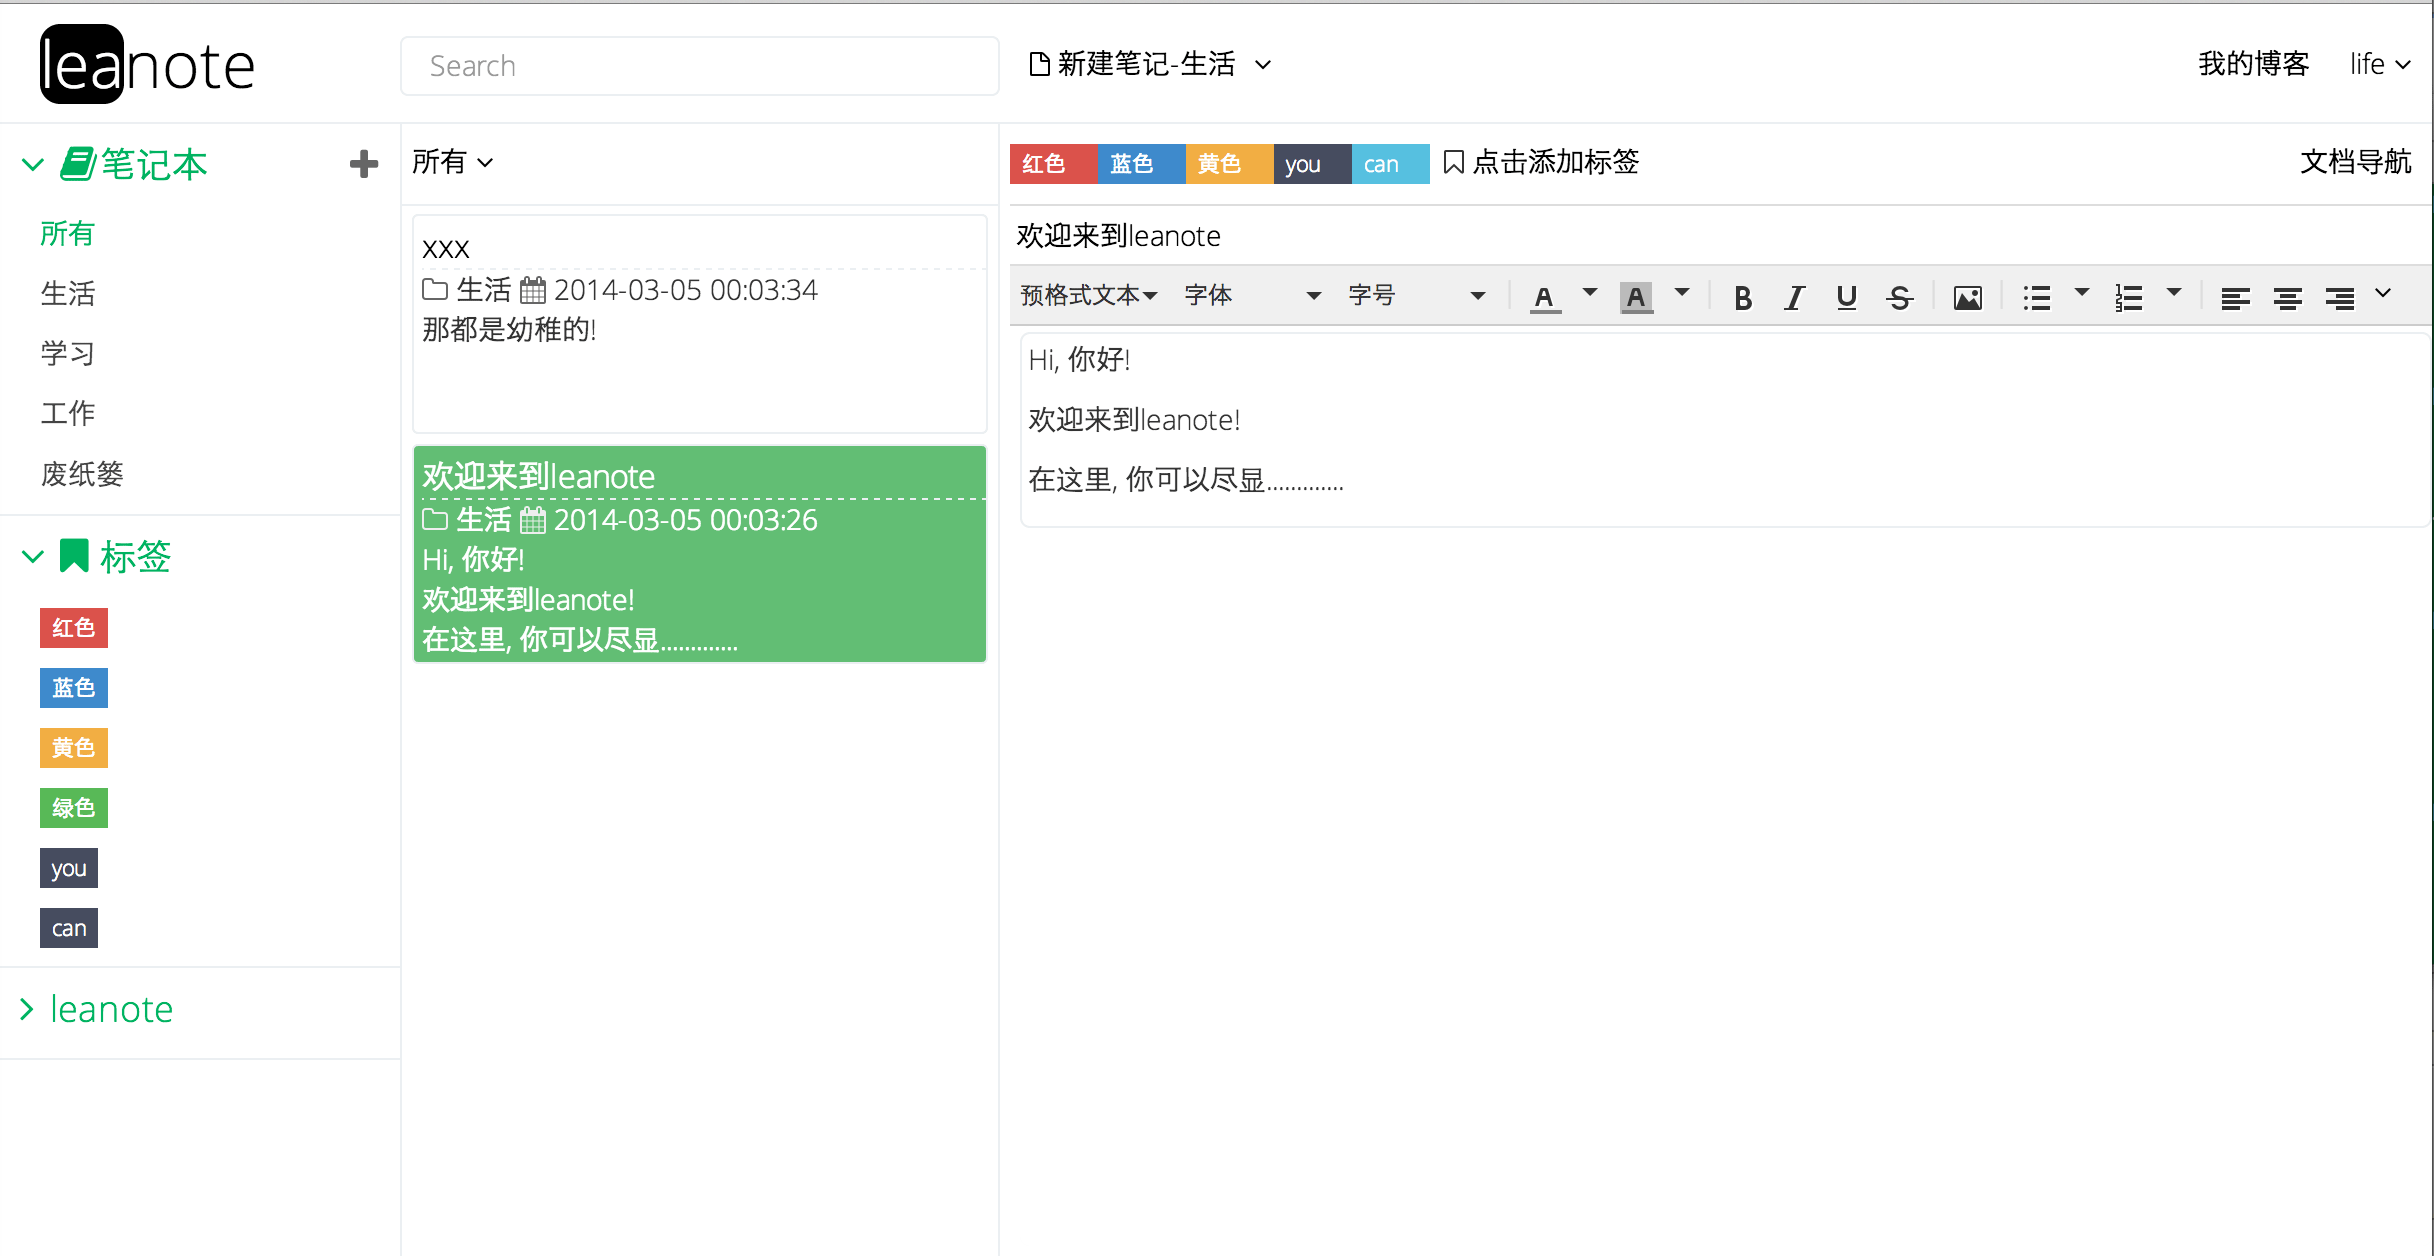This screenshot has width=2434, height=1256.
Task: Toggle Italic text formatting
Action: (x=1794, y=297)
